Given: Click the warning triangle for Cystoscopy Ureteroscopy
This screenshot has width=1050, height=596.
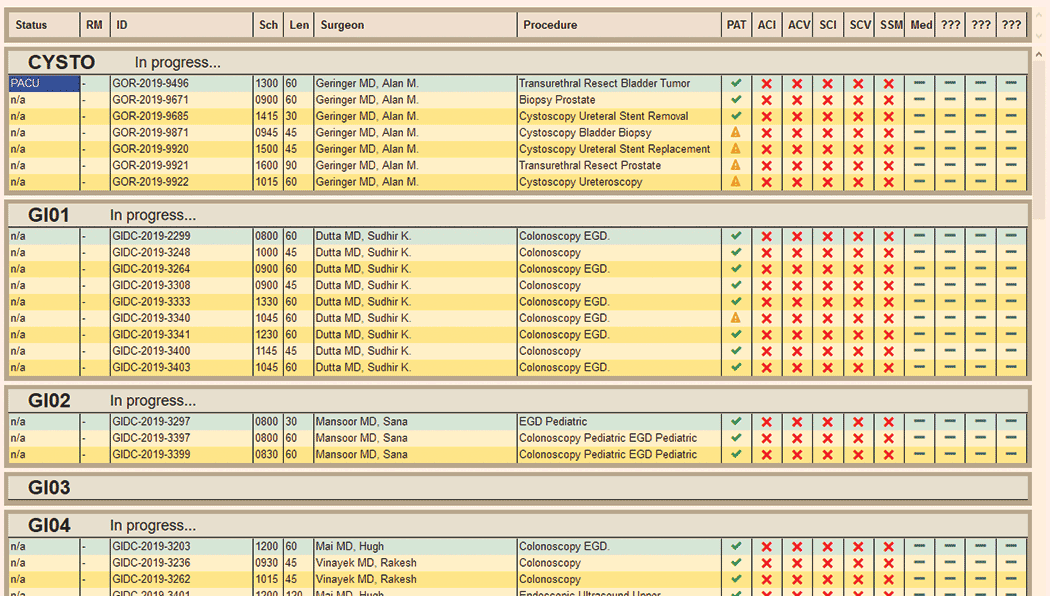Looking at the screenshot, I should coord(737,181).
